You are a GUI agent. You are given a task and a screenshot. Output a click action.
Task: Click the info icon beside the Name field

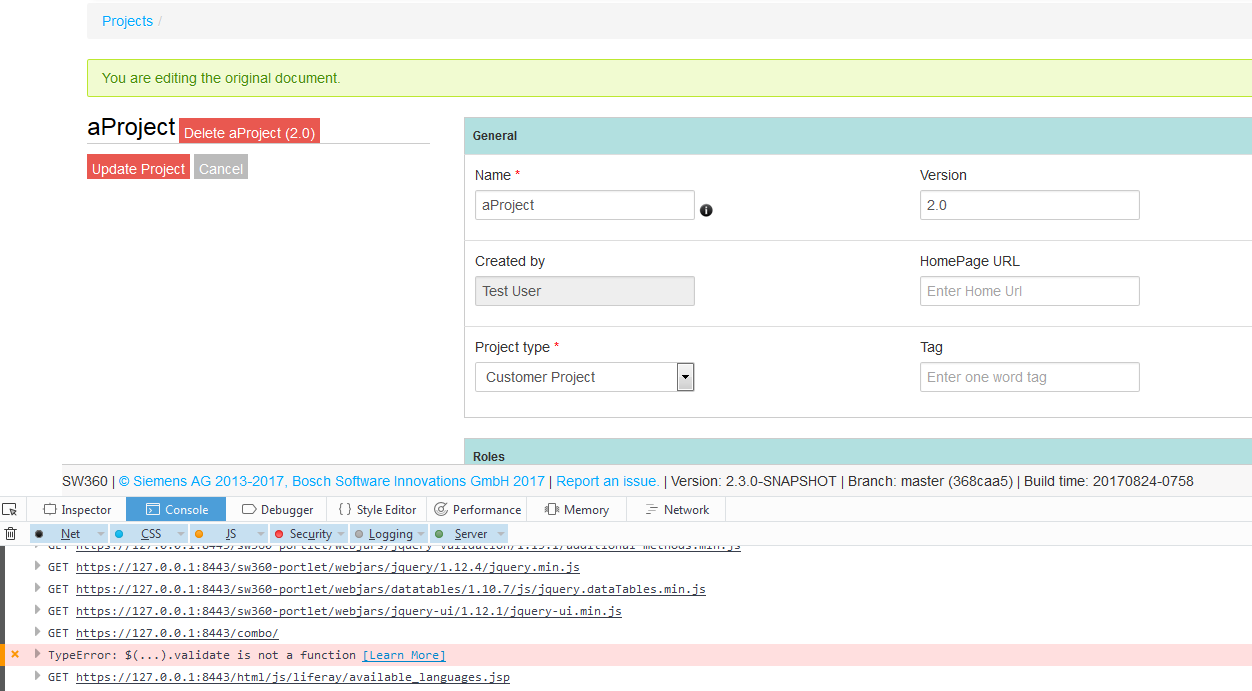706,210
